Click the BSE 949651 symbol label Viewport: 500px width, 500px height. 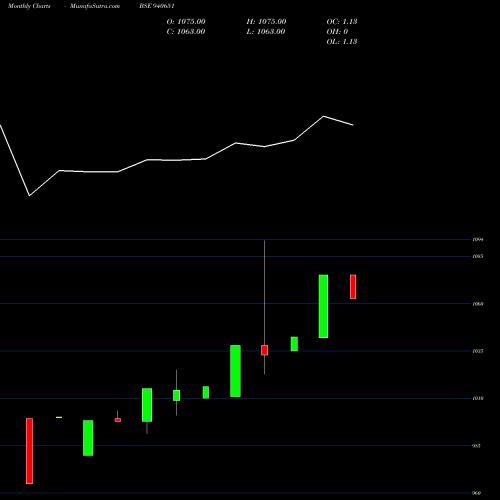coord(157,6)
